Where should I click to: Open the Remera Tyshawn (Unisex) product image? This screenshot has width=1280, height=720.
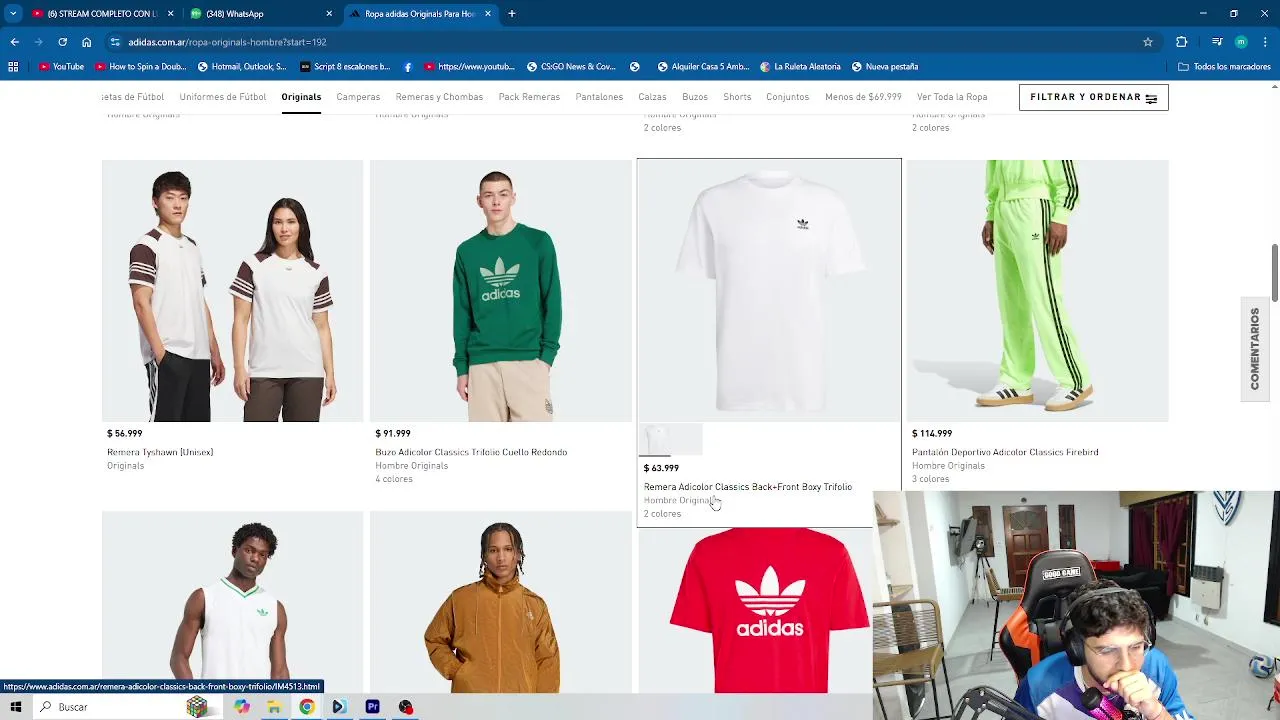232,290
